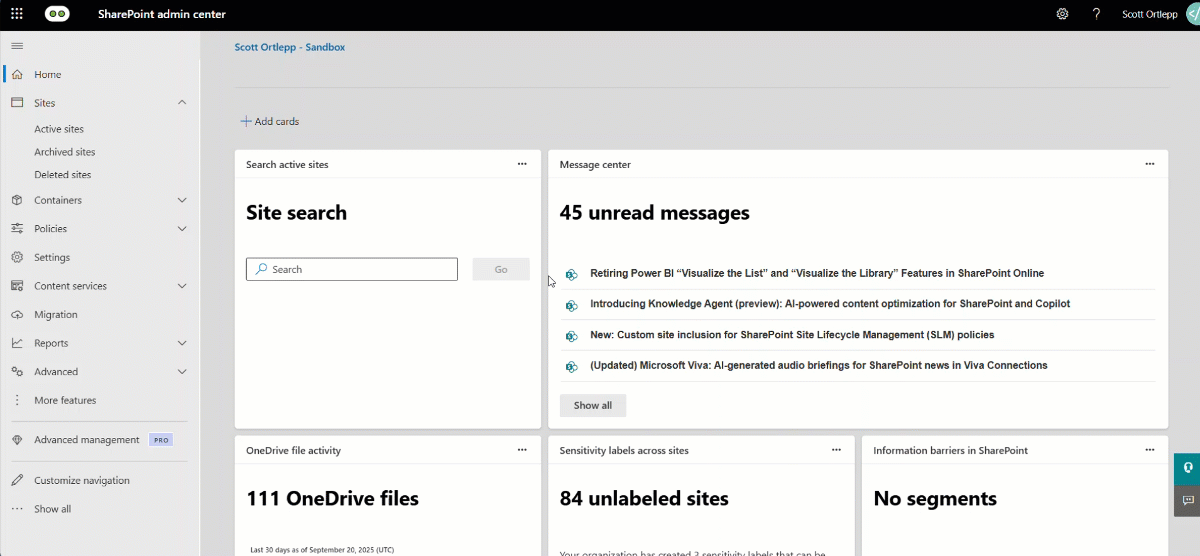Click the 45 unread messages heading
Viewport: 1200px width, 556px height.
click(x=655, y=213)
